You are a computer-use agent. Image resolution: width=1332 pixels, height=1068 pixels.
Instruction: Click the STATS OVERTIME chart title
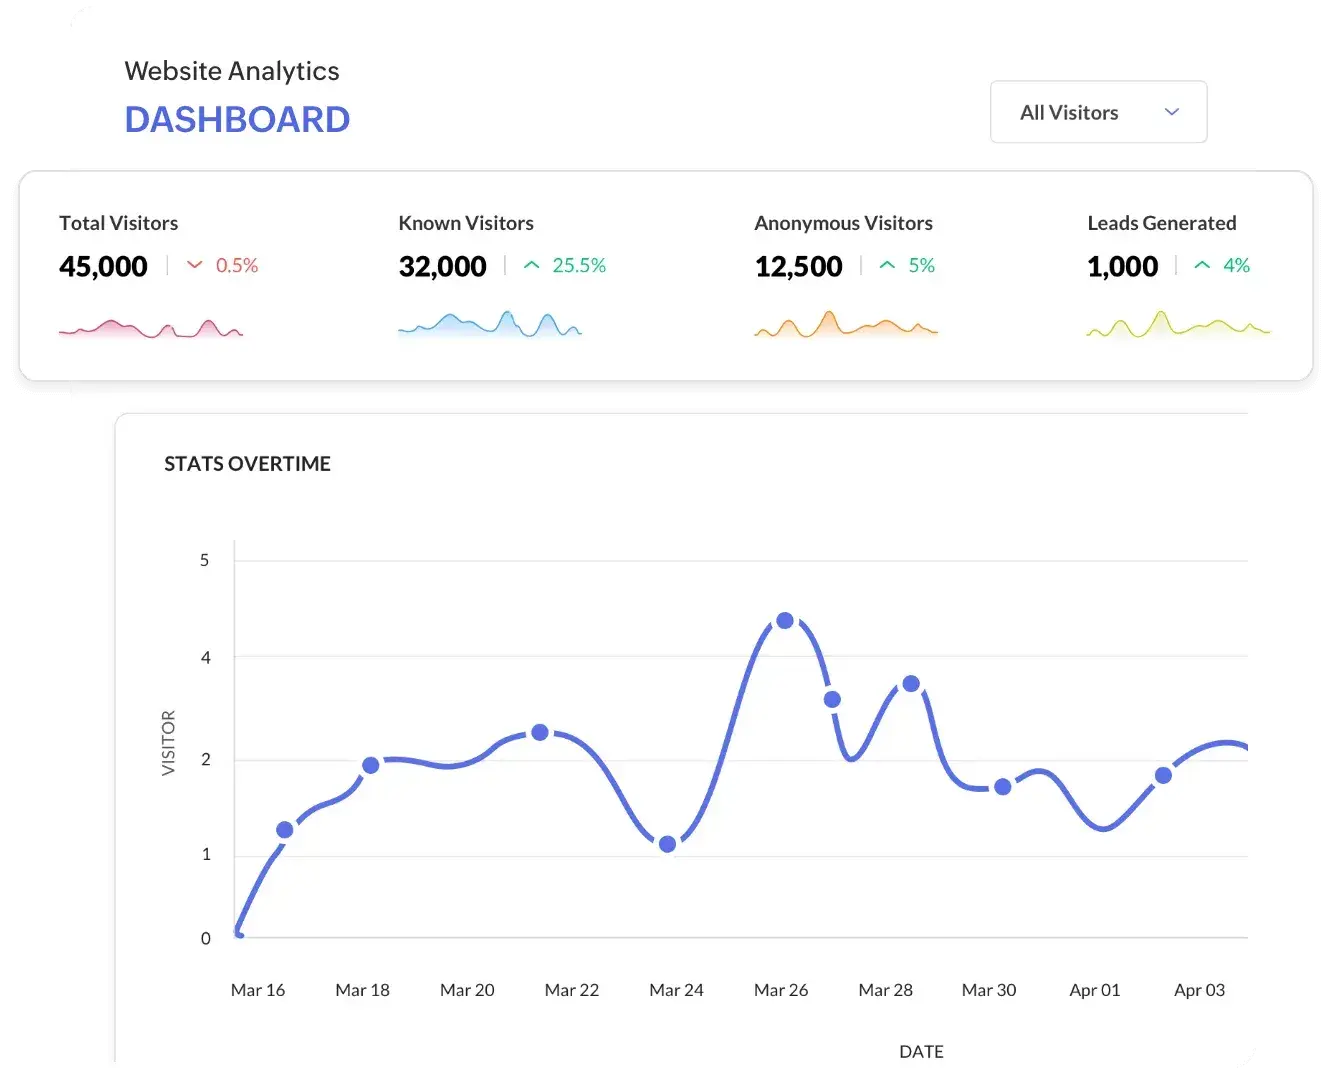click(x=247, y=463)
